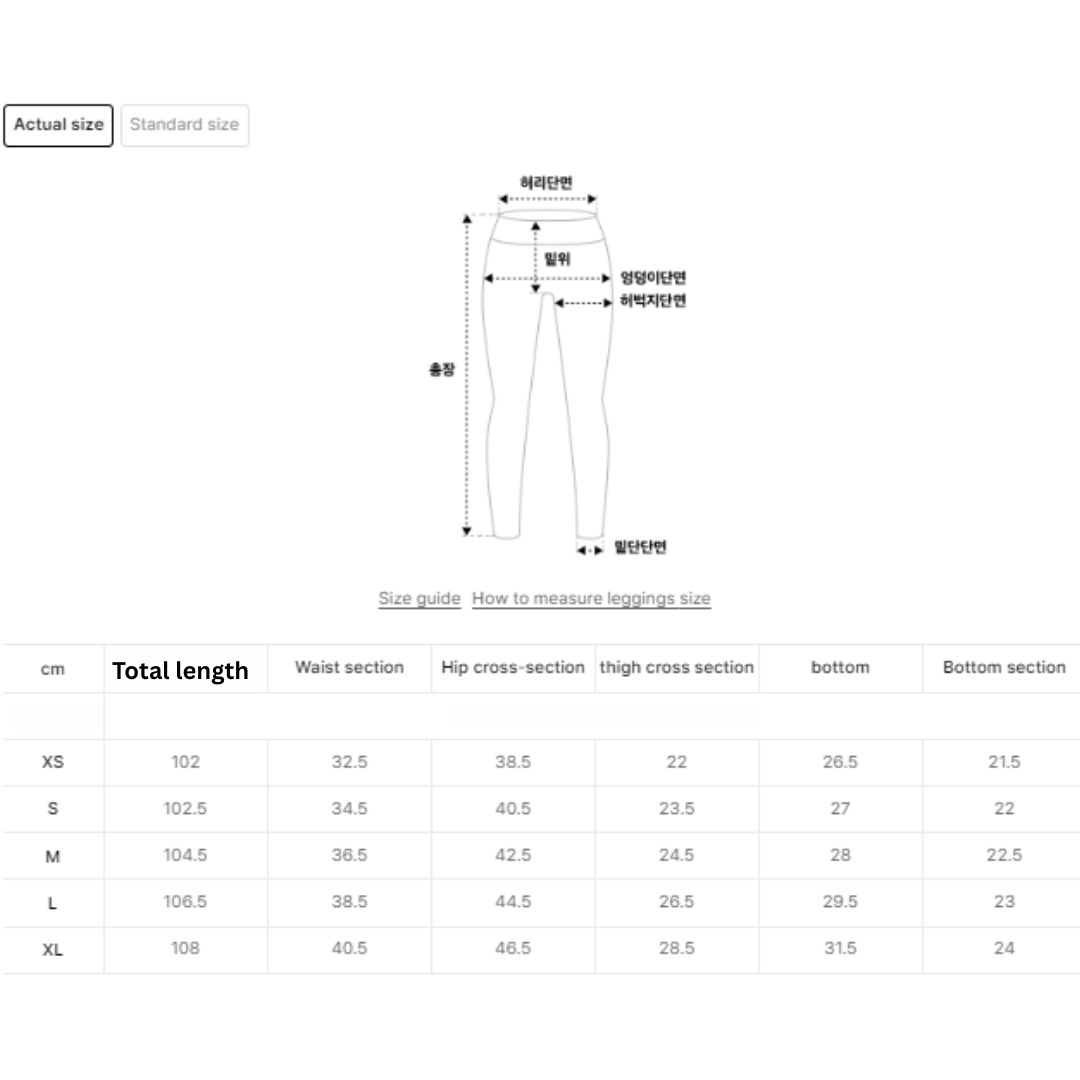The image size is (1080, 1080).
Task: Click the 엉덩이단면 label in the diagram
Action: pos(653,278)
